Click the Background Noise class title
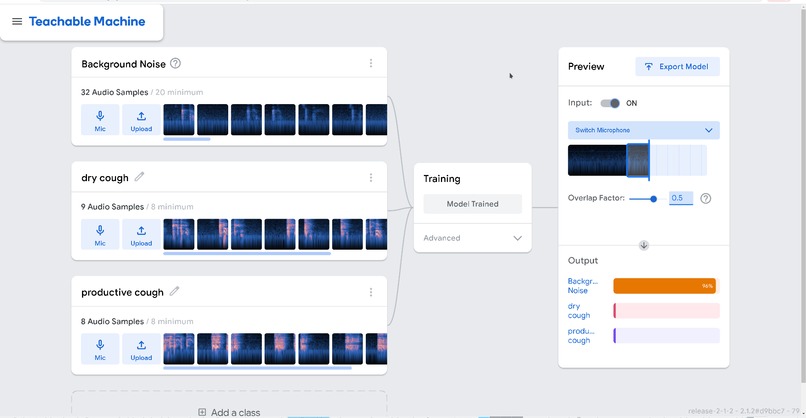 pyautogui.click(x=123, y=64)
